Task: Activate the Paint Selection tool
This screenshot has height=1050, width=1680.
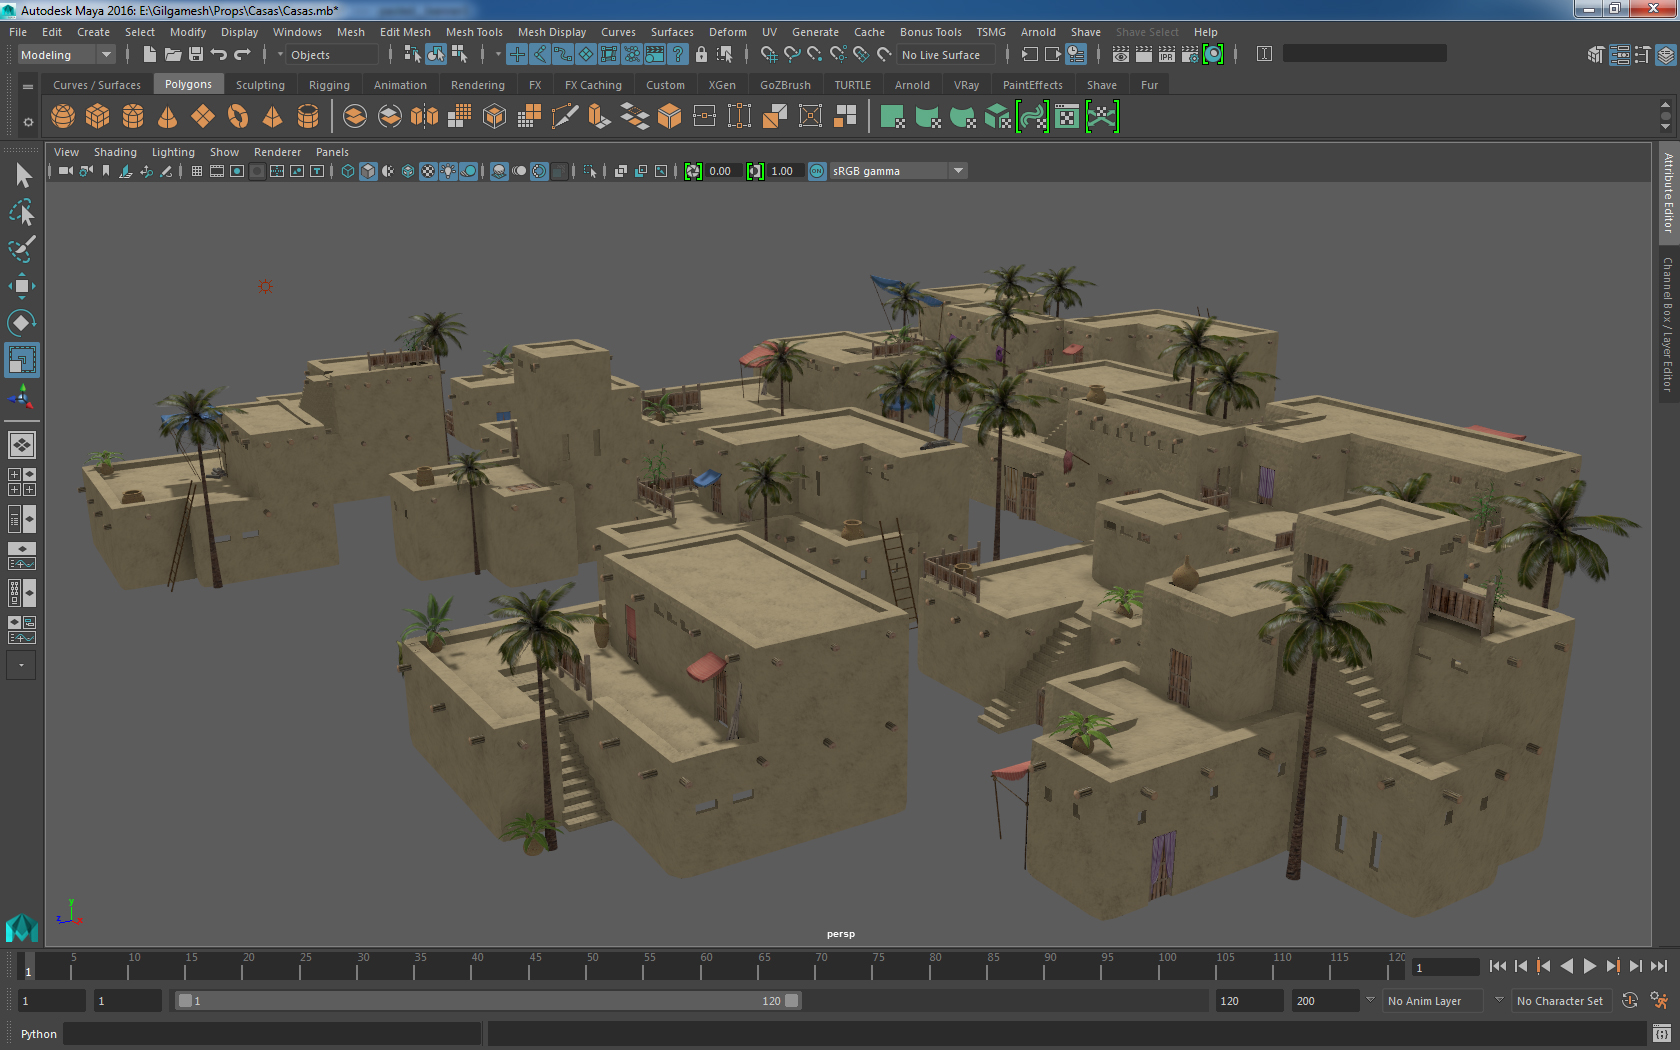Action: point(21,249)
